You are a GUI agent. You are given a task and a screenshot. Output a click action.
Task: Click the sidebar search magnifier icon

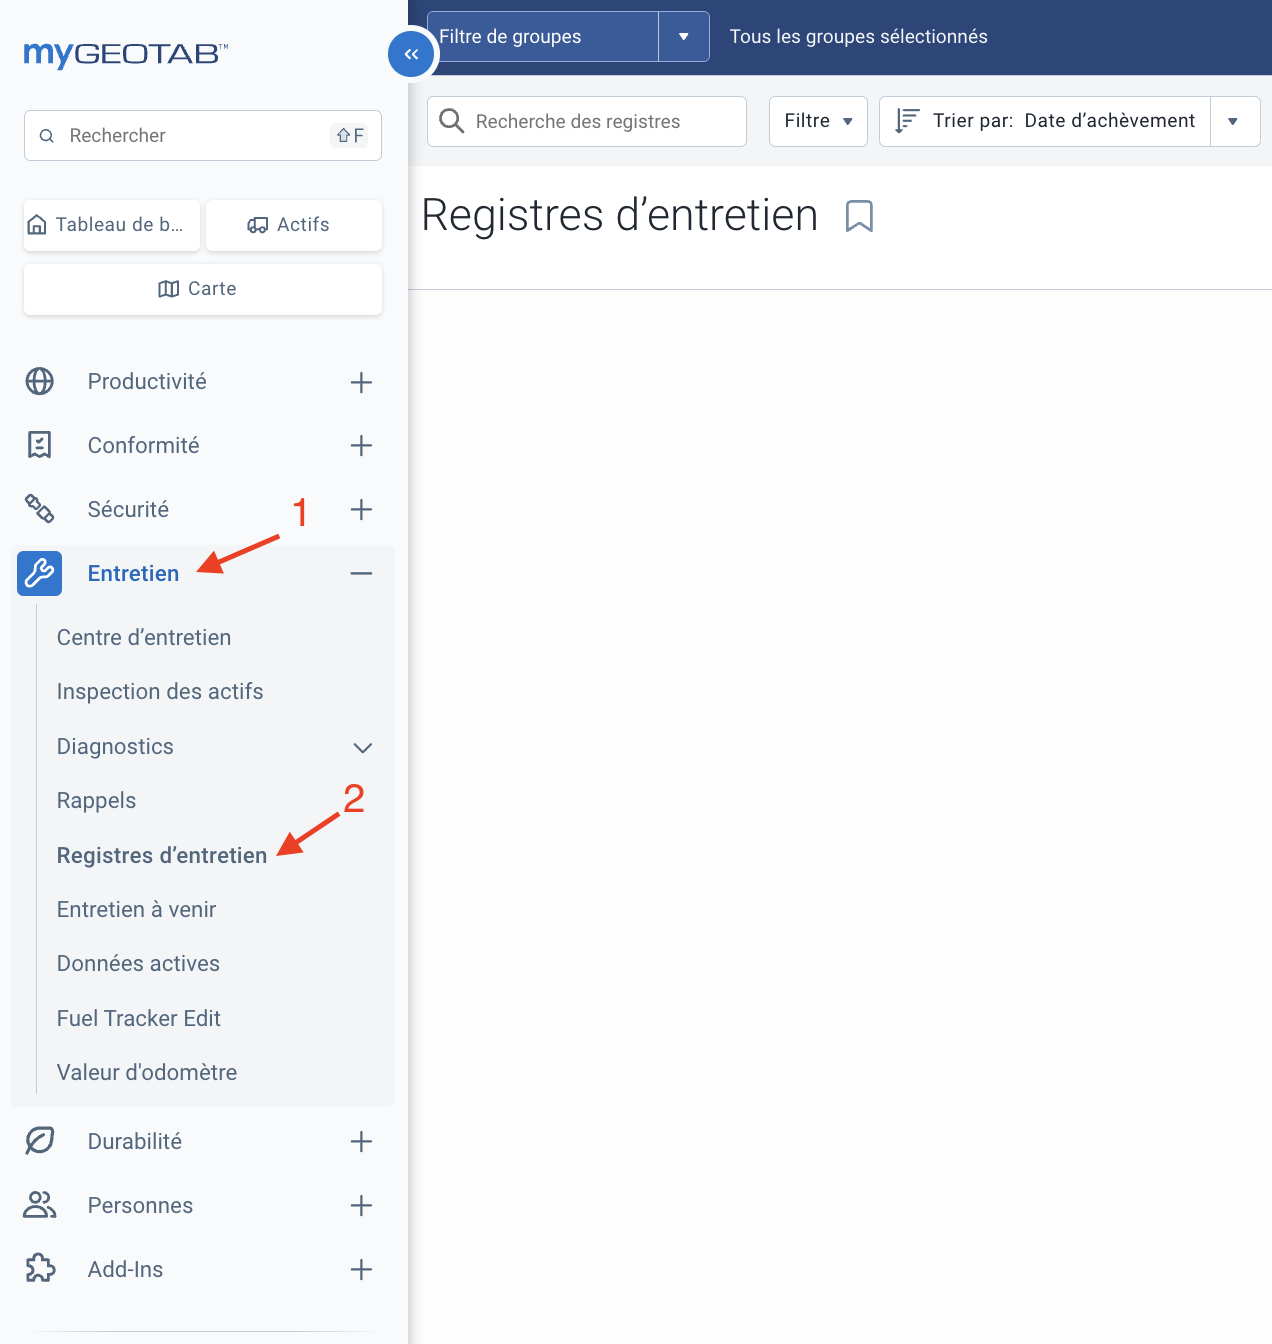point(46,136)
